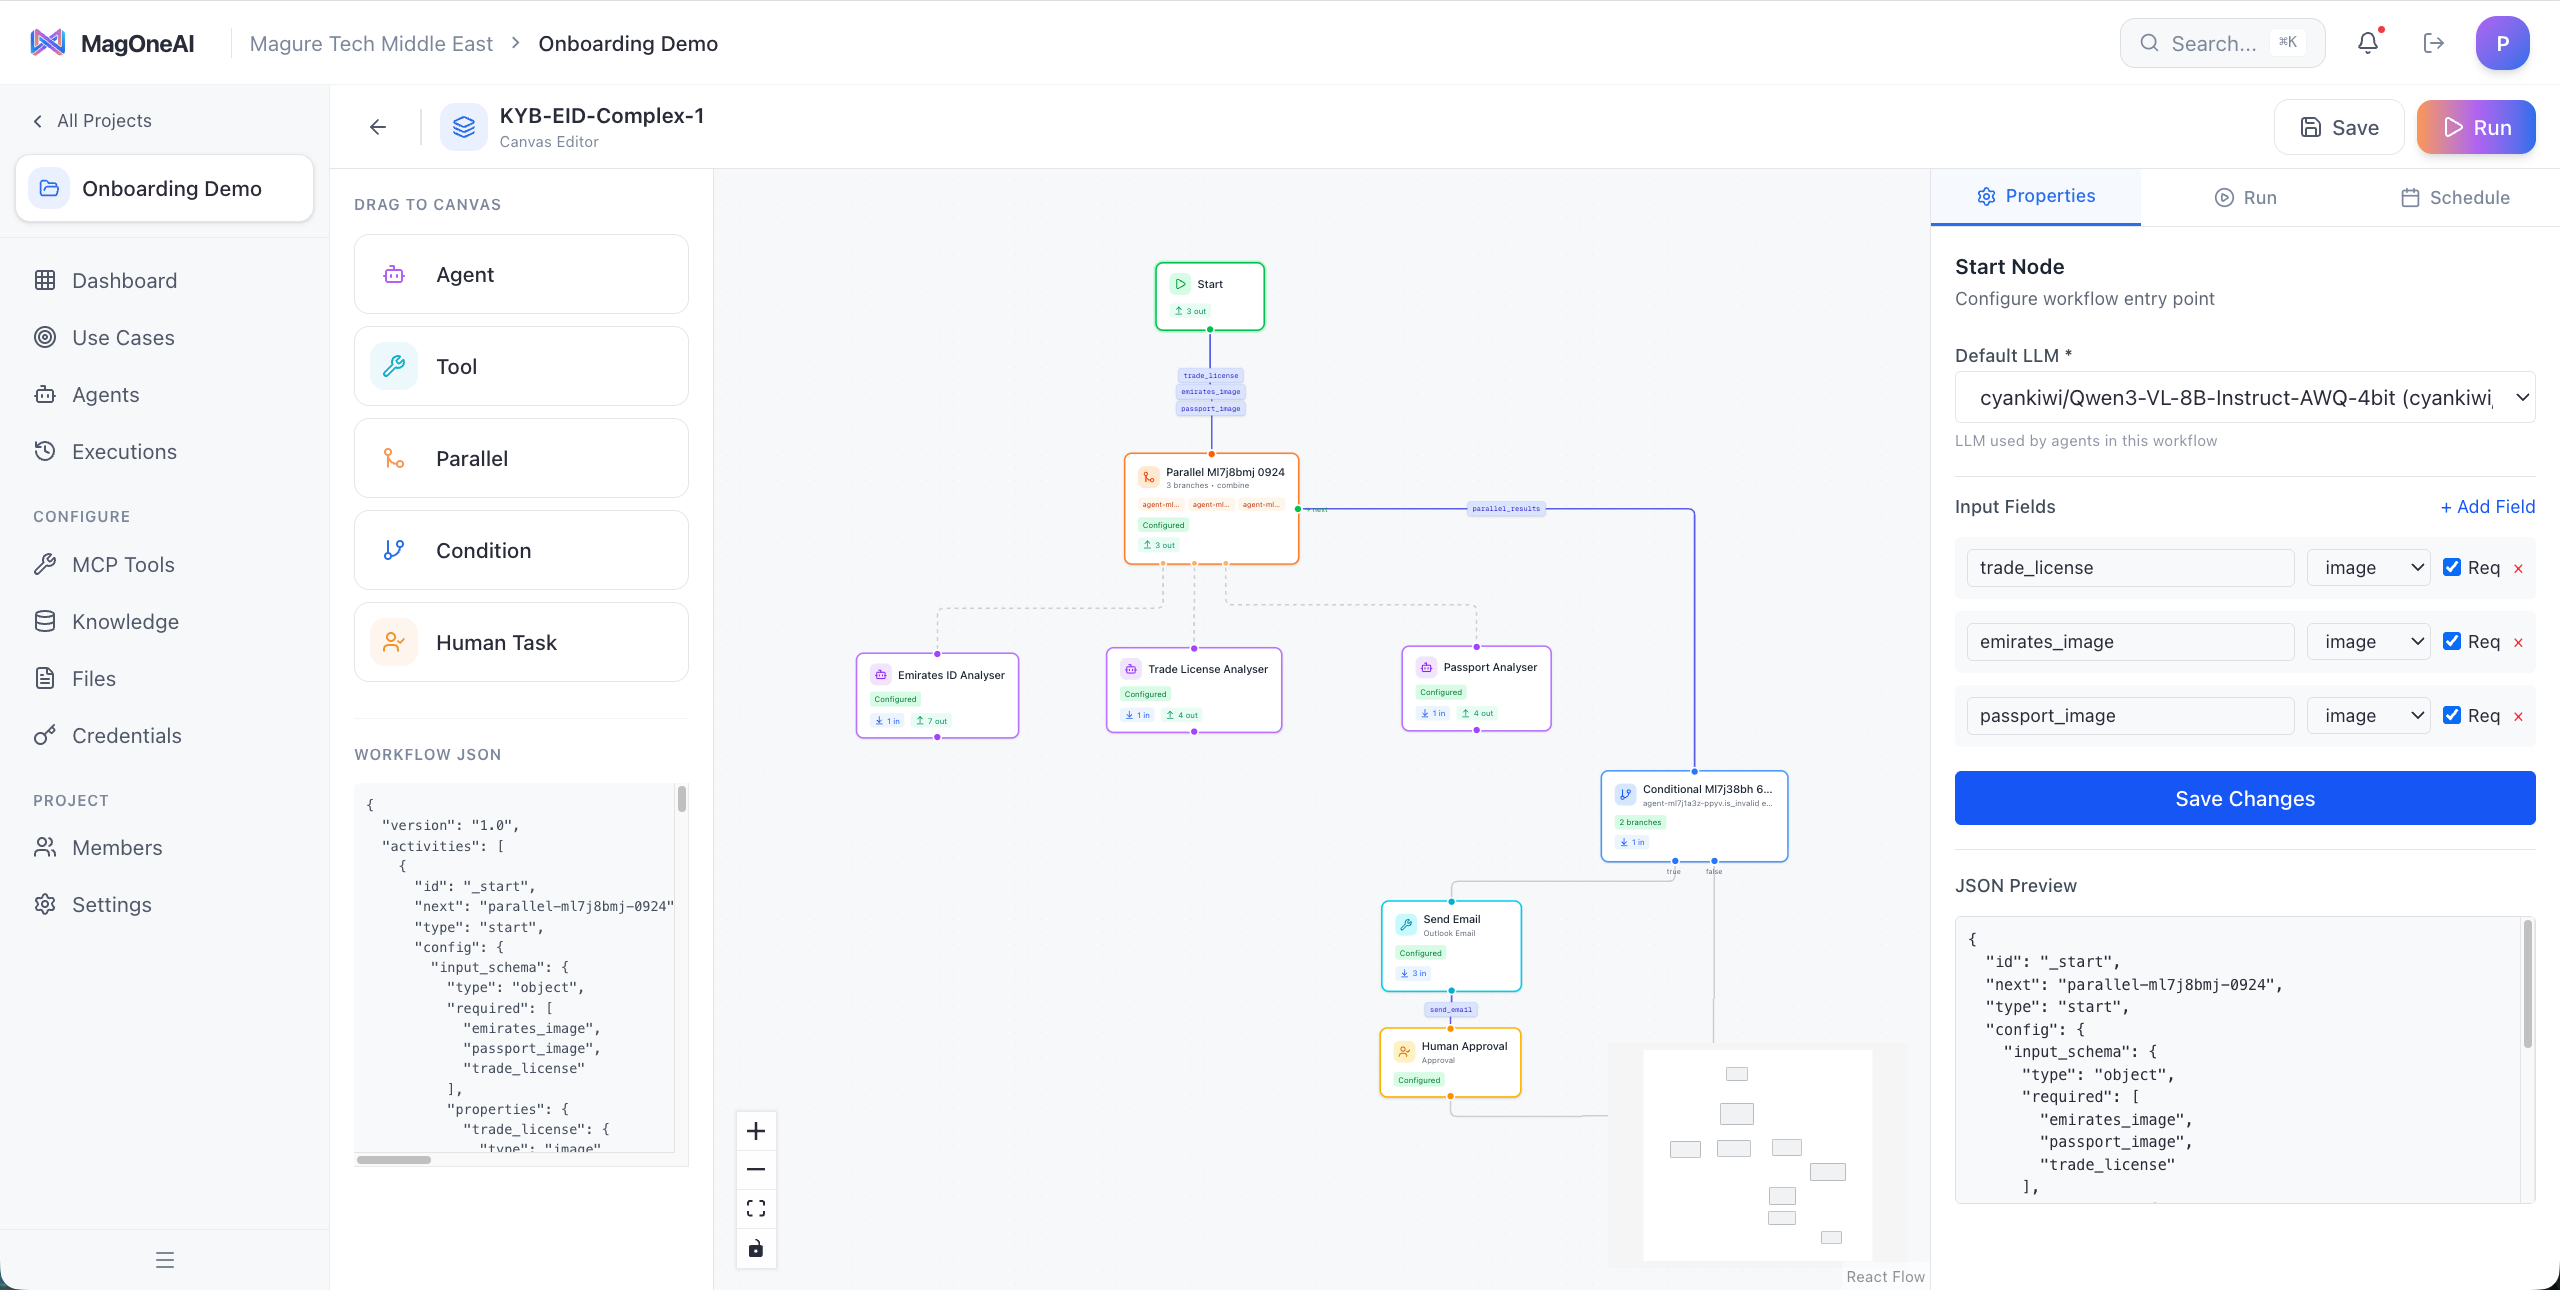The height and width of the screenshot is (1290, 2560).
Task: Go back using arrow beside KYB-EID-Complex-1
Action: 377,127
